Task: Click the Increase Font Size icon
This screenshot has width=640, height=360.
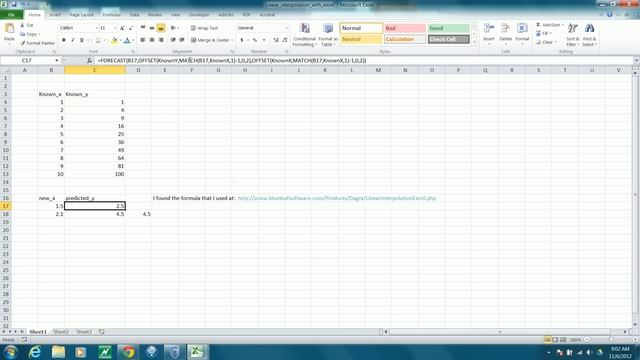Action: click(122, 28)
